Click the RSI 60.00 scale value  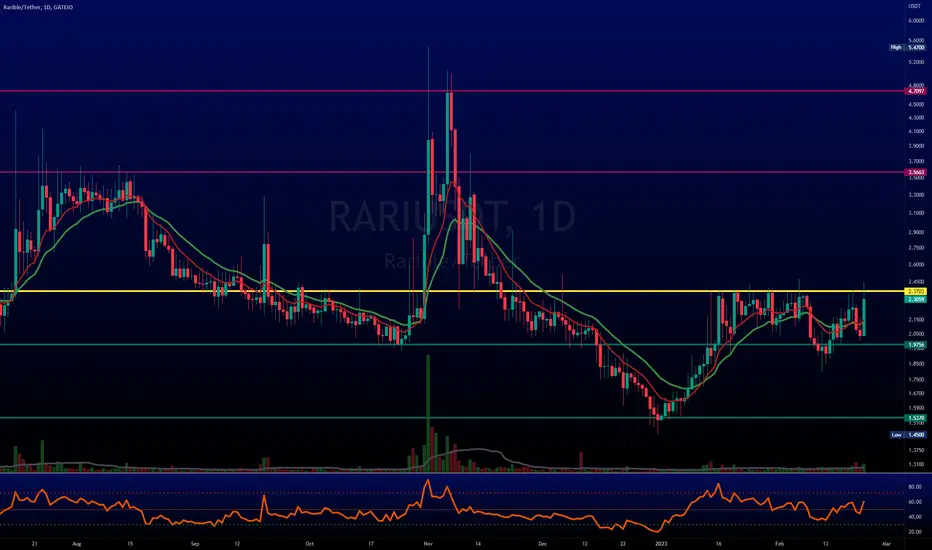(x=915, y=502)
